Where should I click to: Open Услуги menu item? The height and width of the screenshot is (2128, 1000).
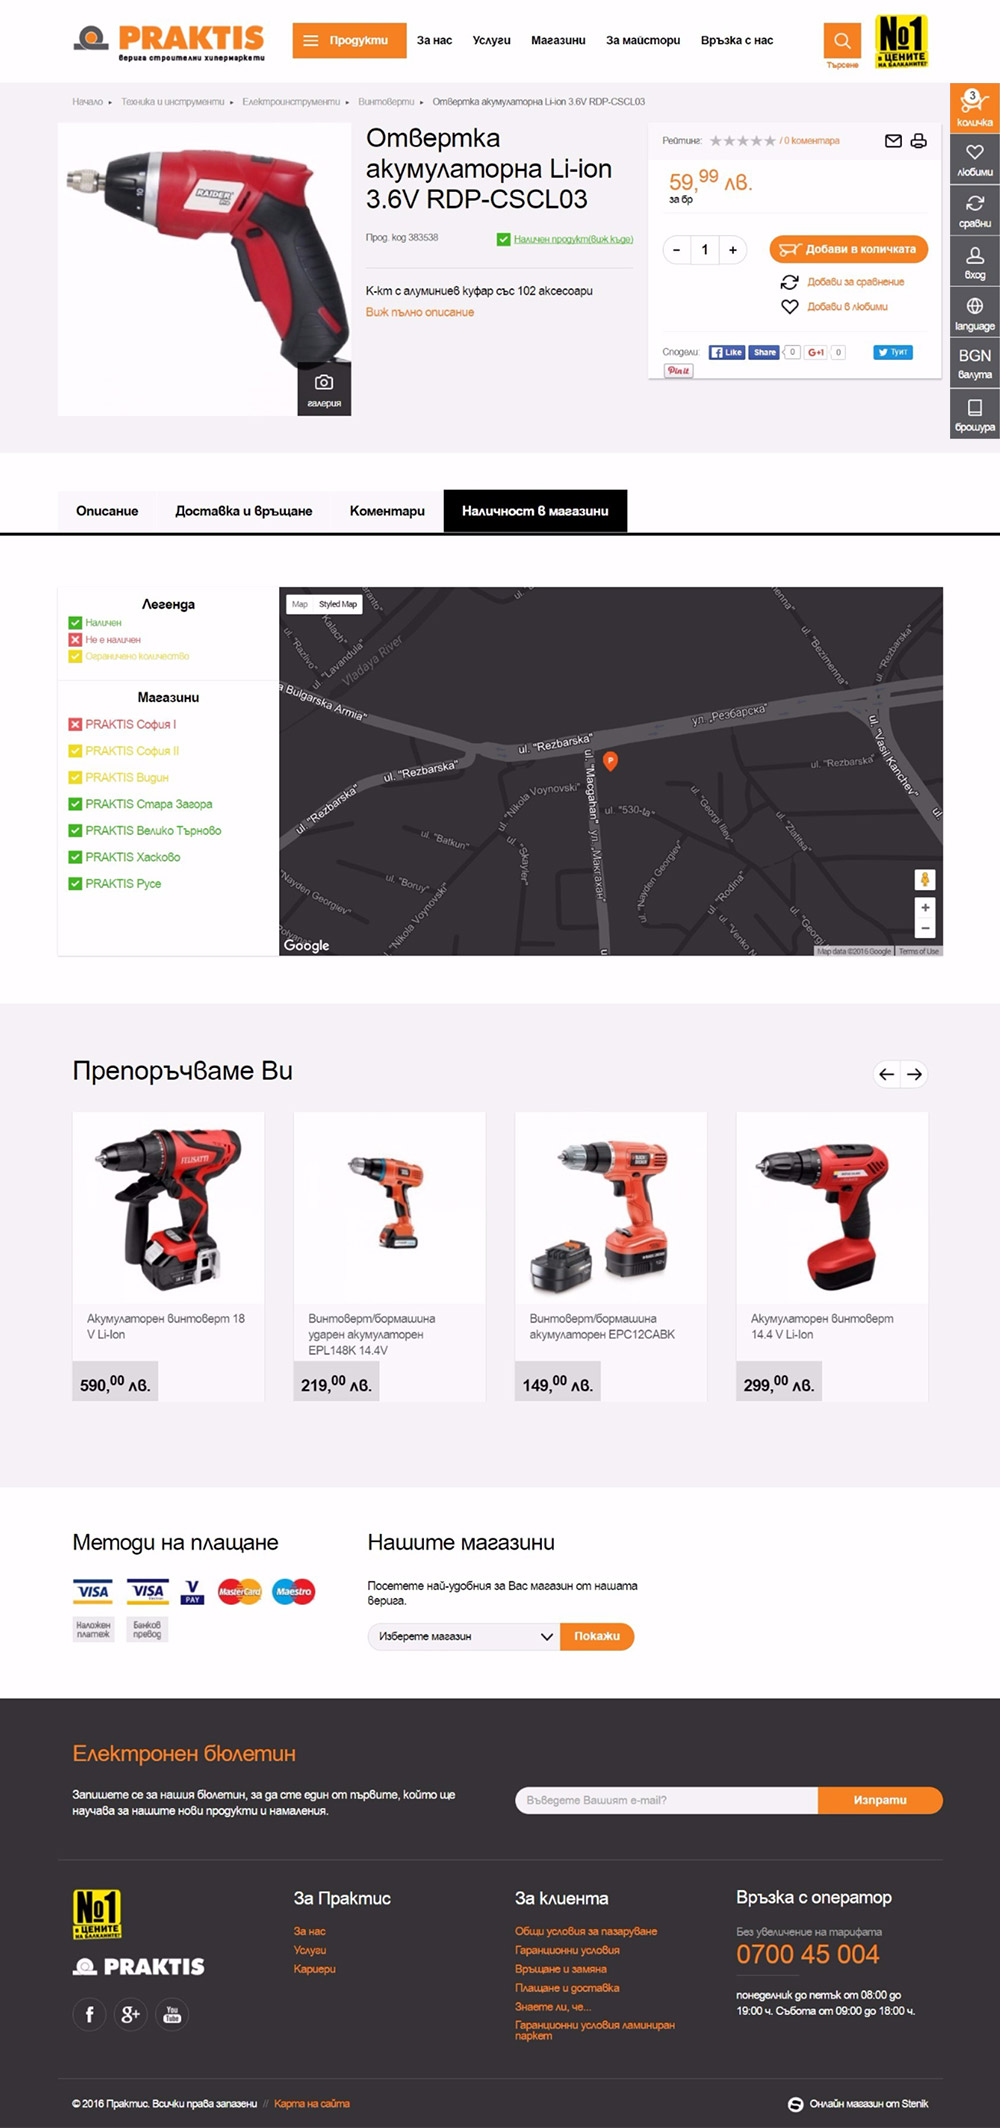coord(491,40)
